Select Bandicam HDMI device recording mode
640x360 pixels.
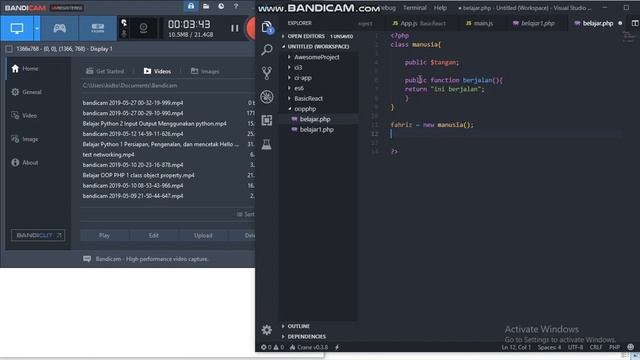[98, 28]
